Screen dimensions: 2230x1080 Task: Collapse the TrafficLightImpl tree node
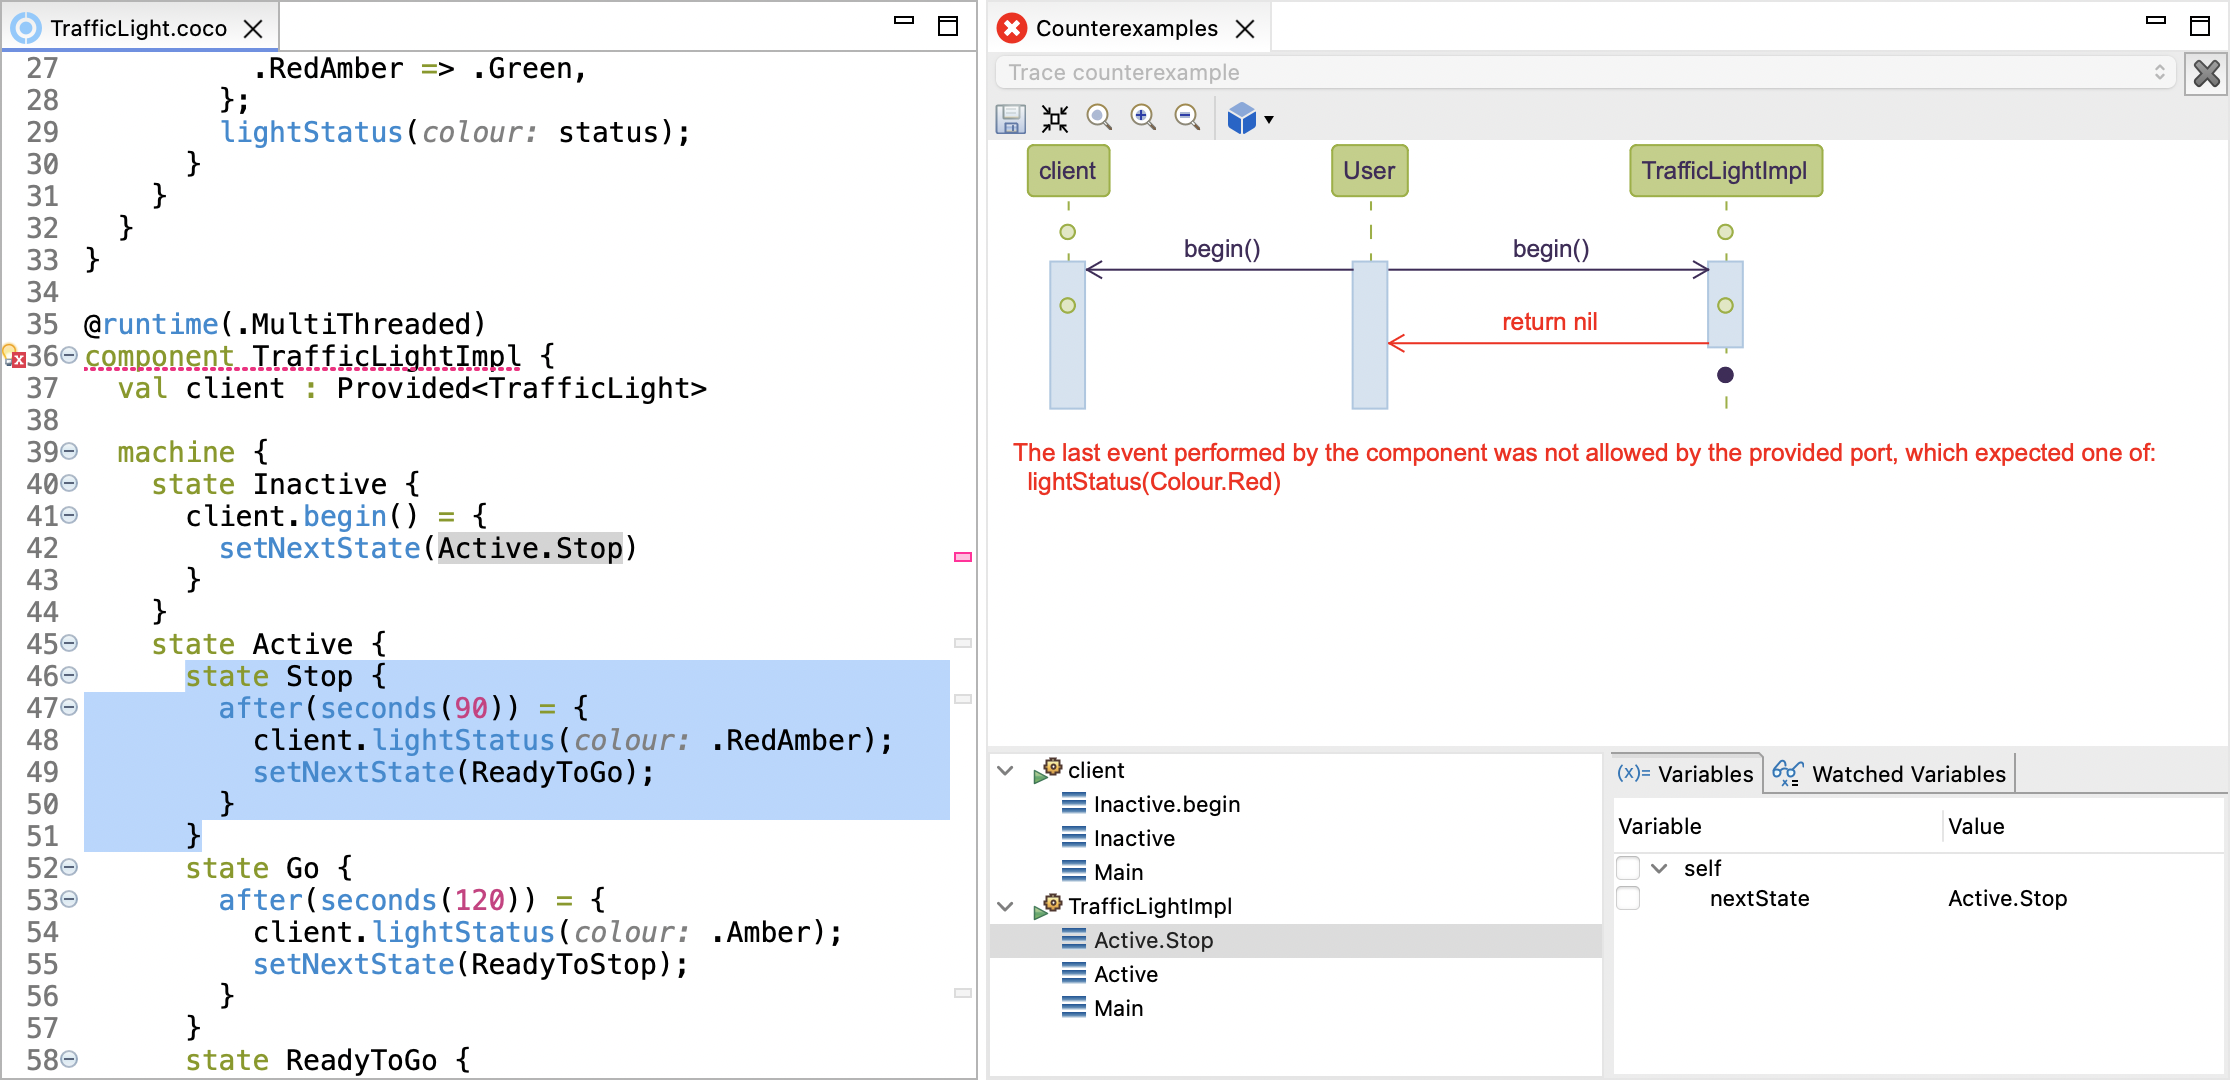point(1006,907)
